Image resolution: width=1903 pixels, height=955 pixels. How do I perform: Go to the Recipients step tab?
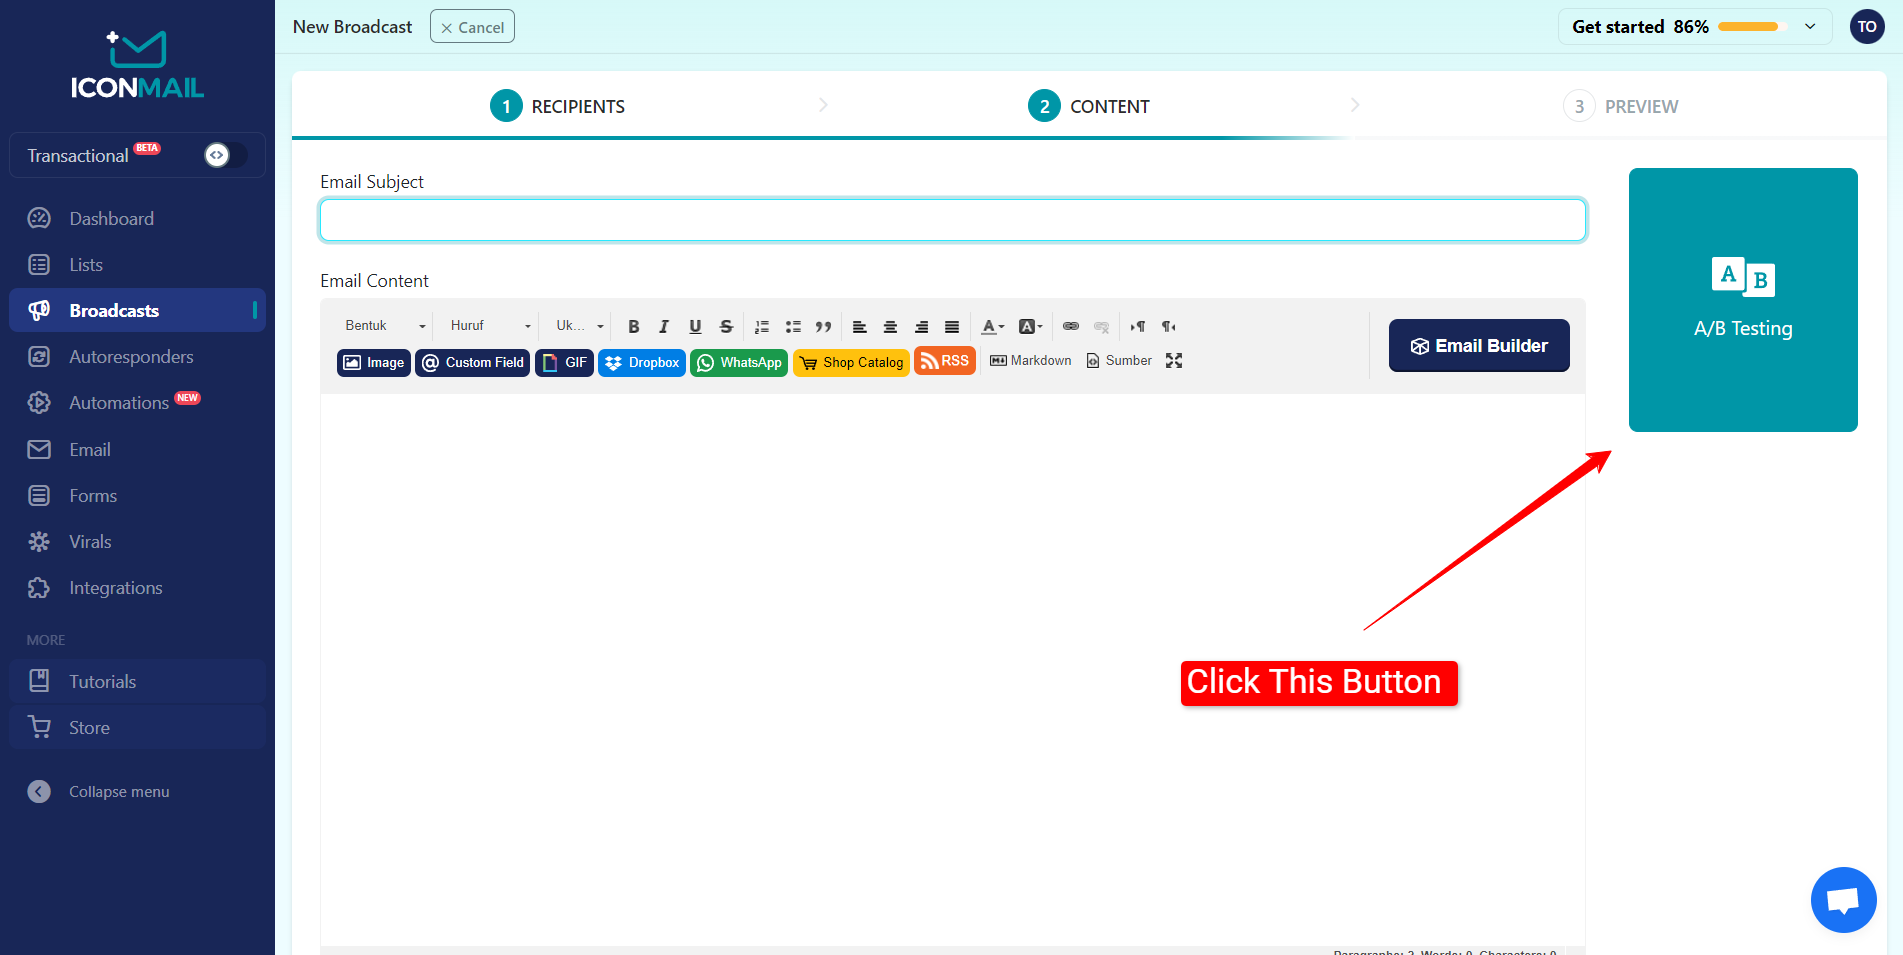point(558,106)
